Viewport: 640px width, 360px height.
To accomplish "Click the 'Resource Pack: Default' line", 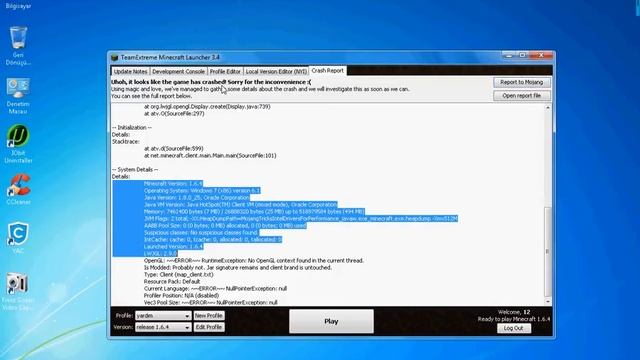I will click(172, 282).
